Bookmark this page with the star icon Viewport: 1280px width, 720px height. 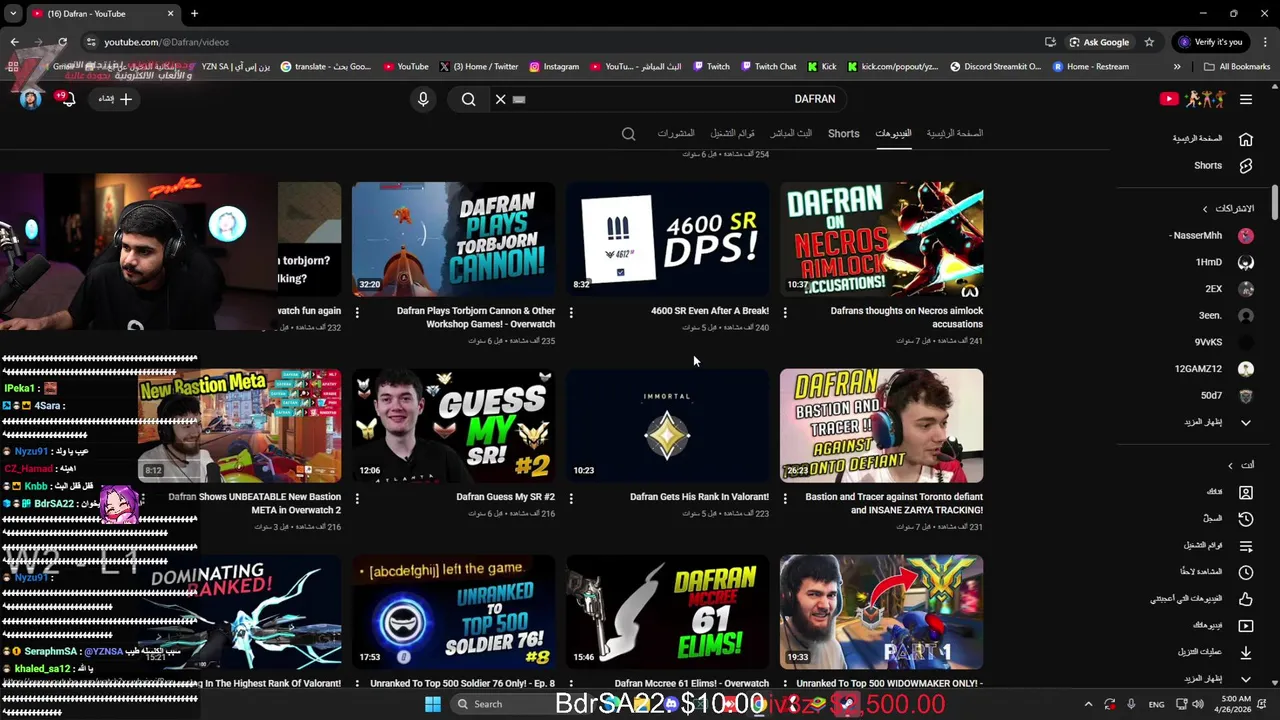click(1149, 42)
